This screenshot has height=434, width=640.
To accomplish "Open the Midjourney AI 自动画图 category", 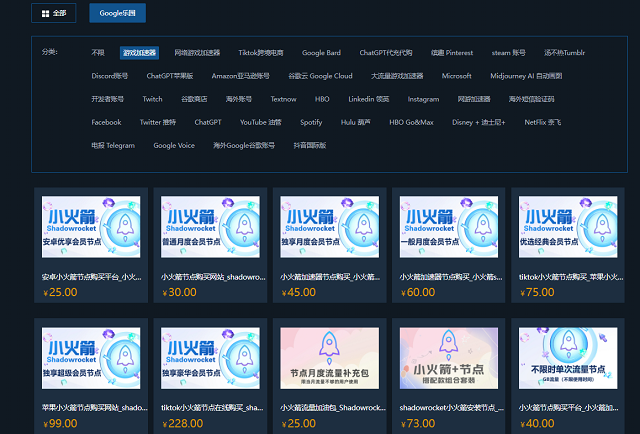I will (526, 76).
